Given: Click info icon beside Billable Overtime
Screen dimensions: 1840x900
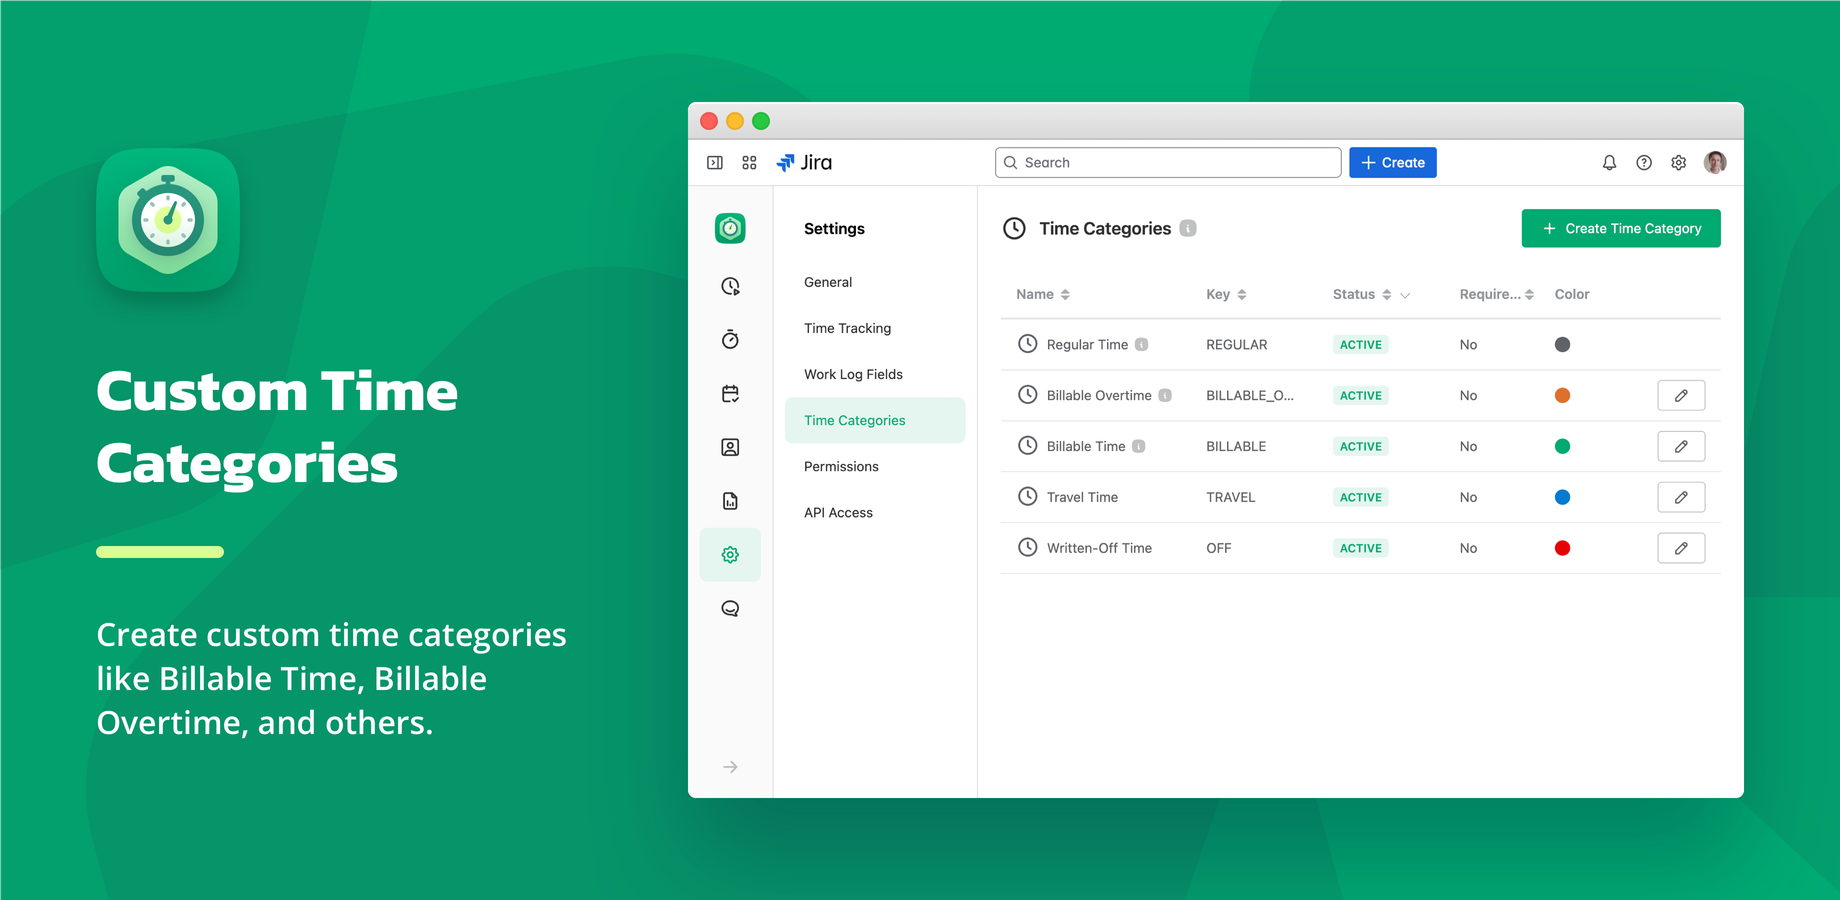Looking at the screenshot, I should [x=1165, y=395].
